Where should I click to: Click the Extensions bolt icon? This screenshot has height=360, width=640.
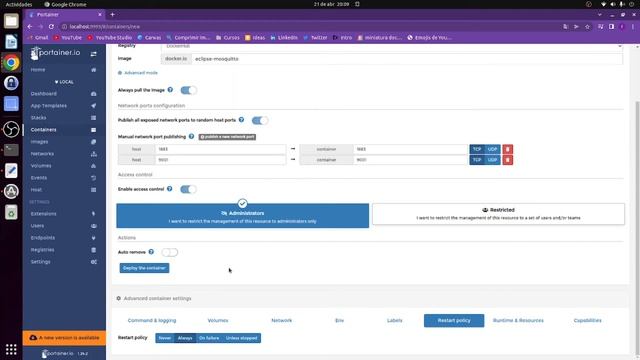(x=93, y=213)
